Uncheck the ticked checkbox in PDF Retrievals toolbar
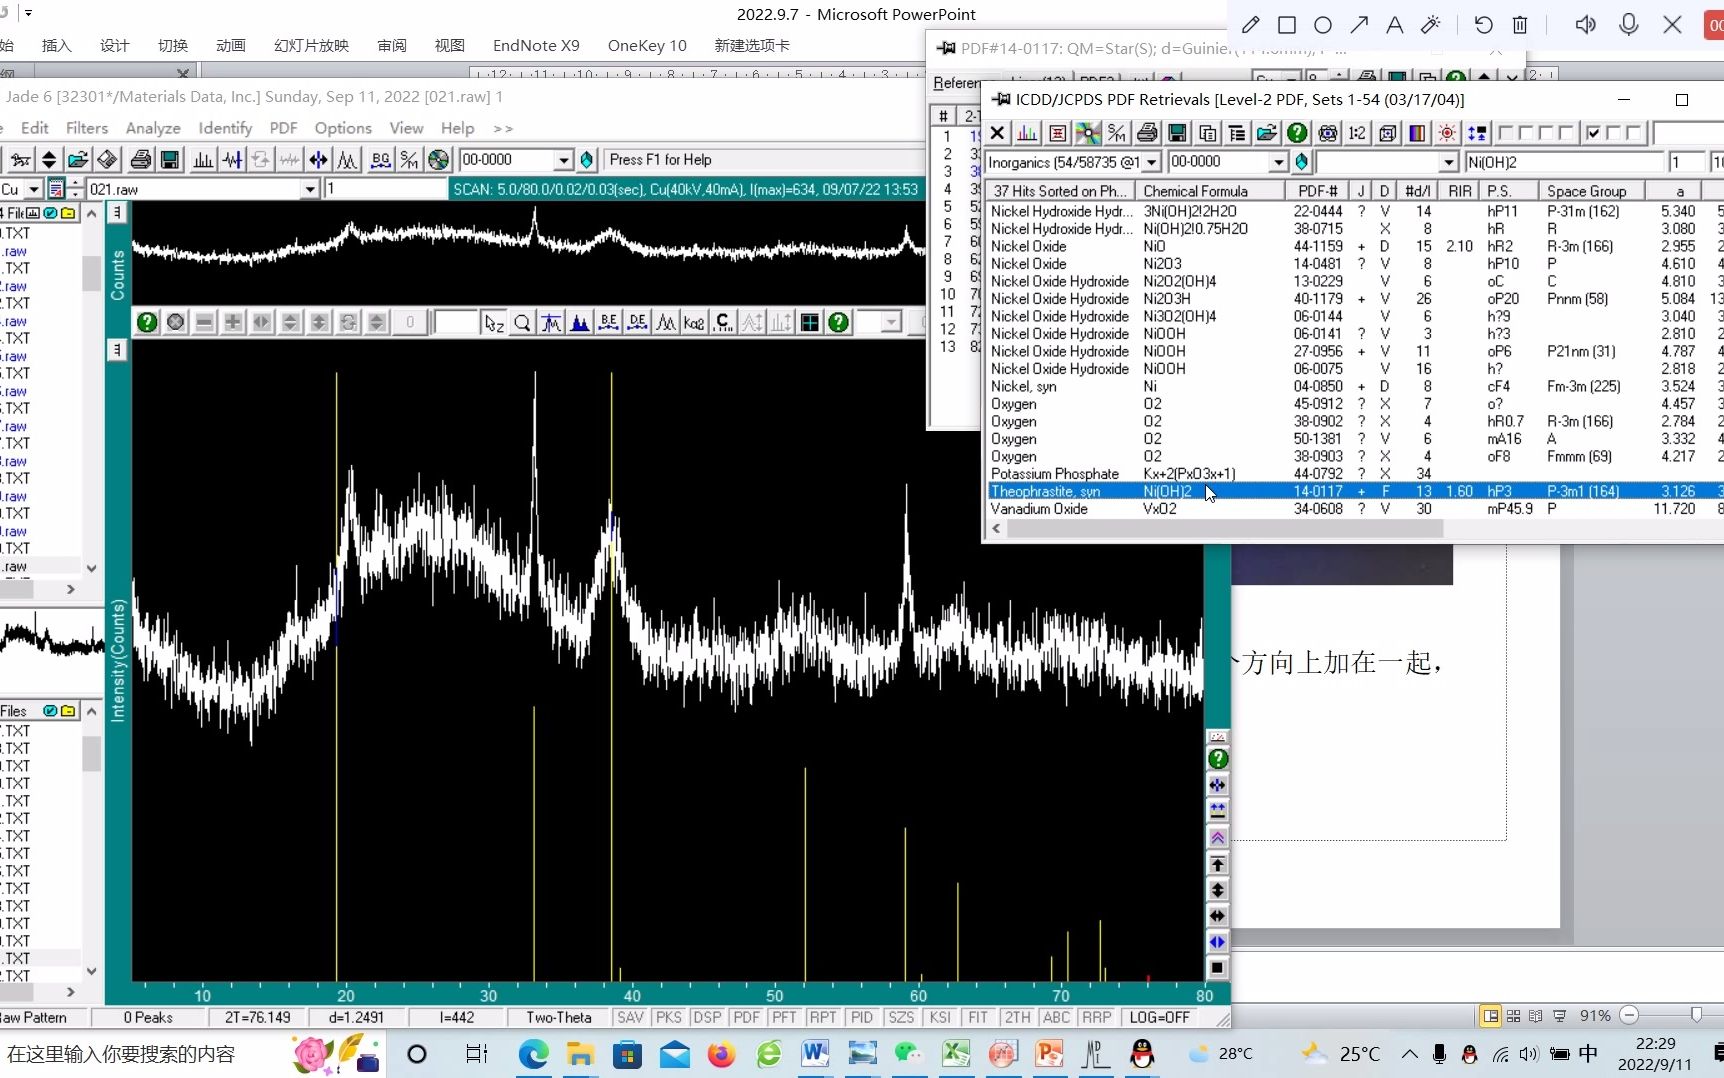 (x=1593, y=133)
